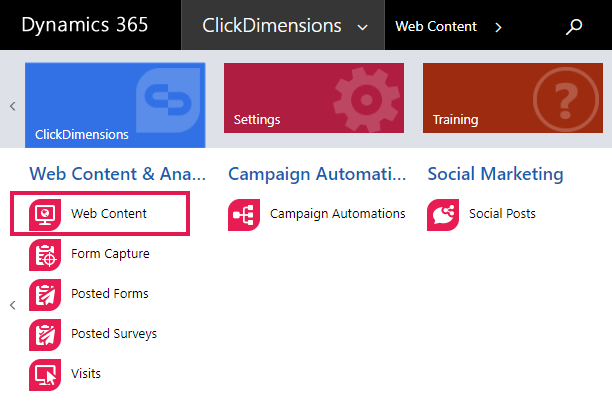Open the Form Capture link
The height and width of the screenshot is (405, 612).
110,254
